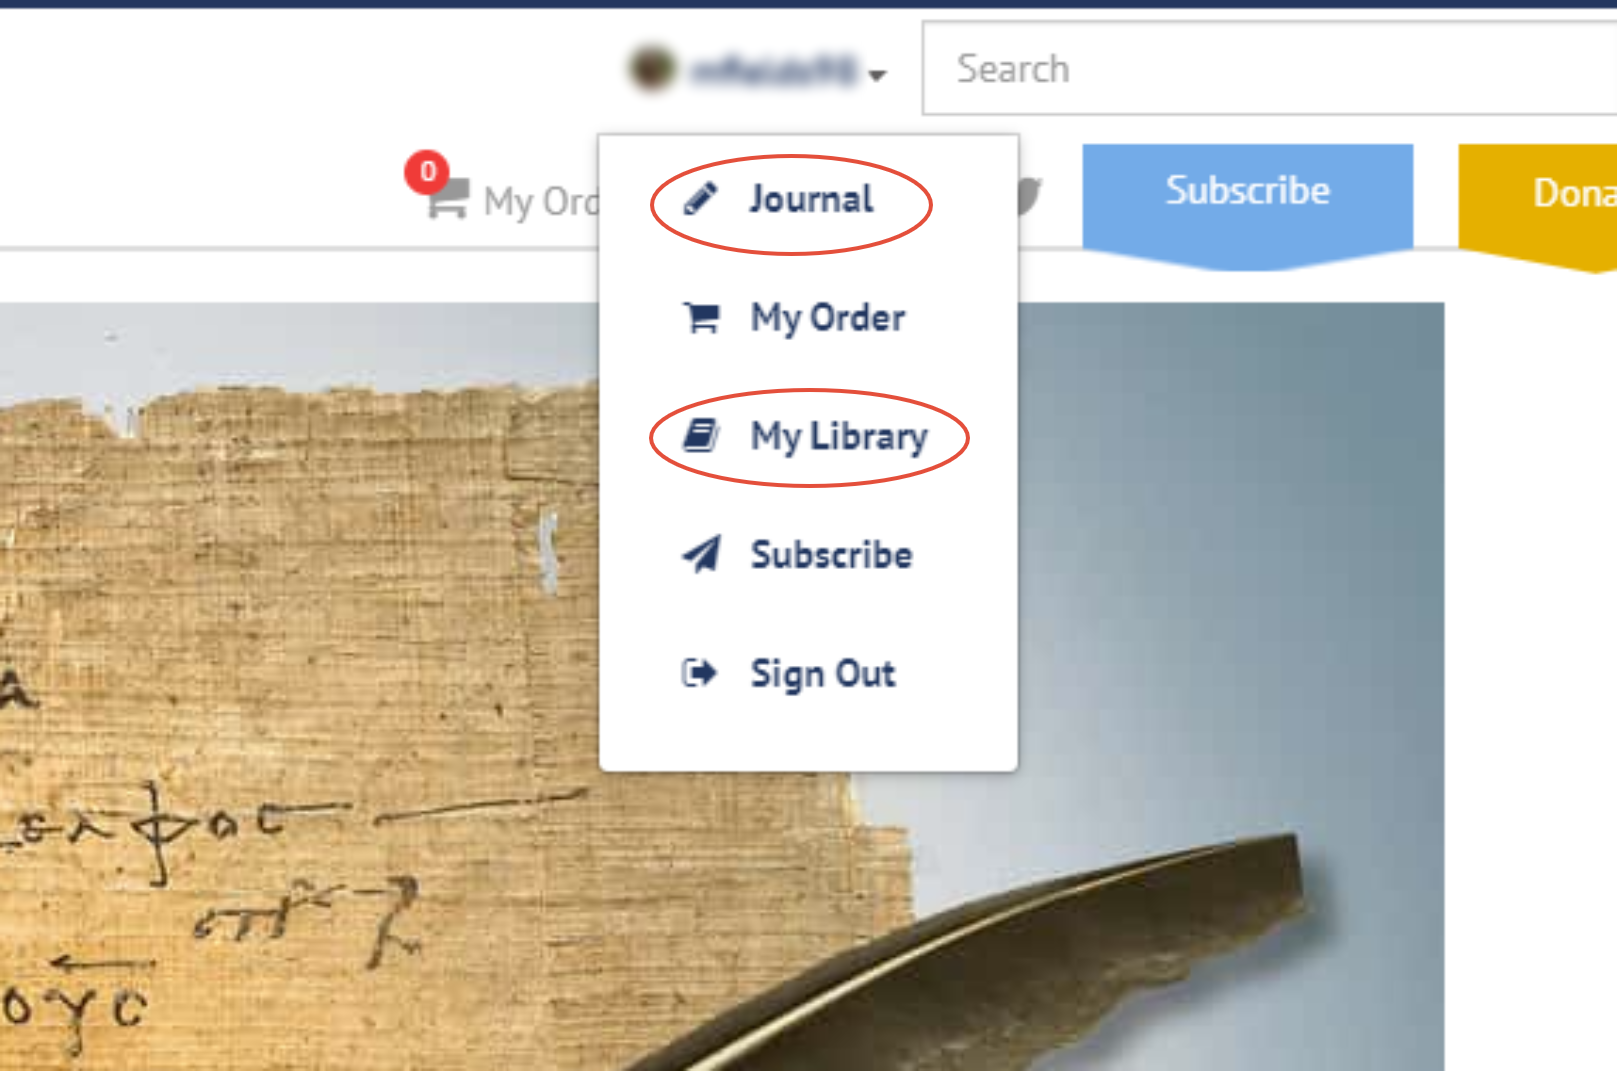Click the partially hidden icon beside Subscribe button
This screenshot has width=1617, height=1071.
(1030, 195)
